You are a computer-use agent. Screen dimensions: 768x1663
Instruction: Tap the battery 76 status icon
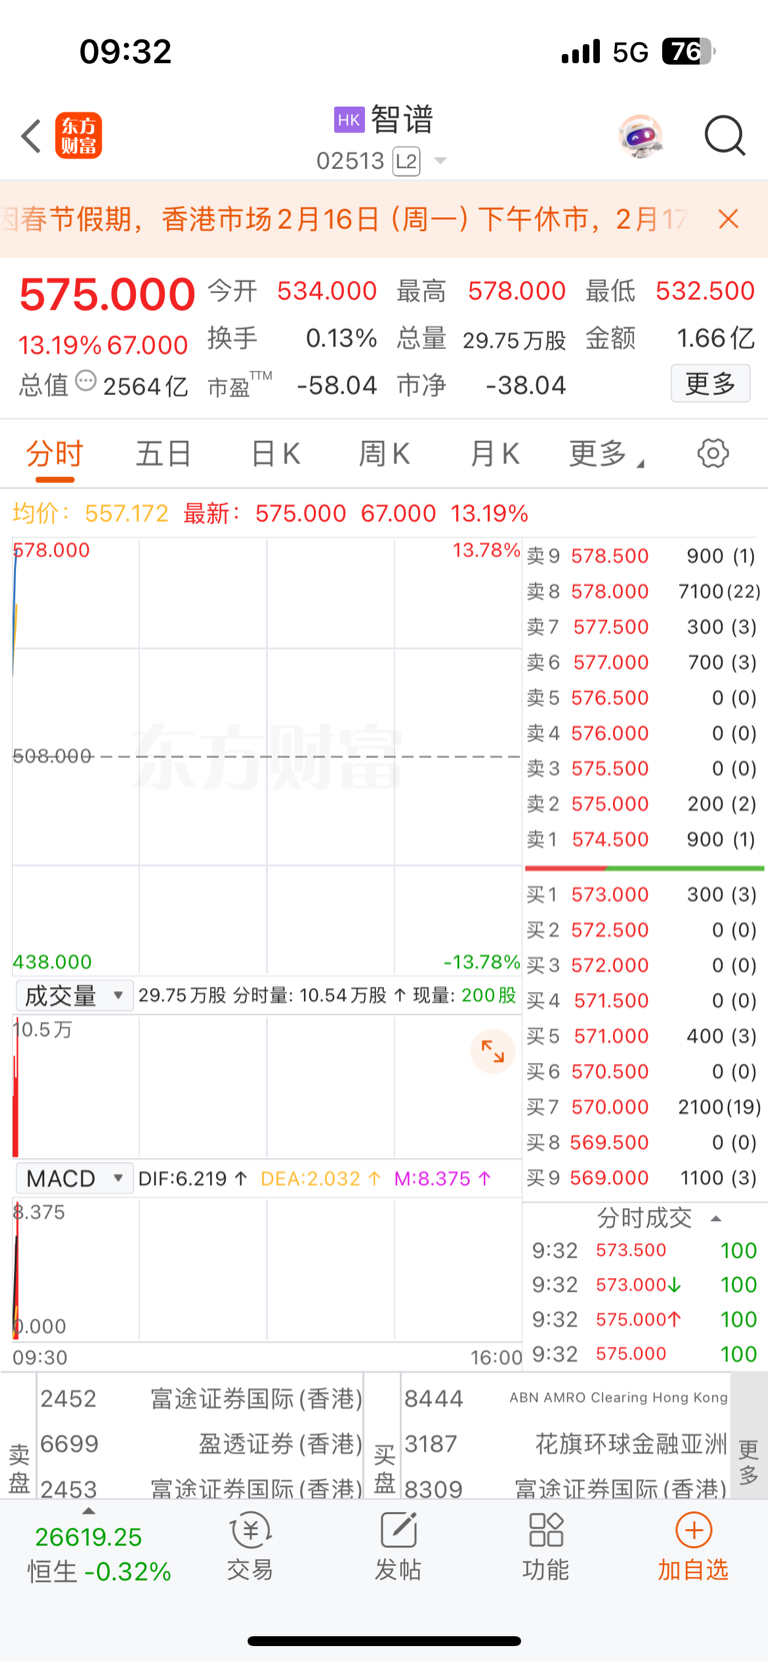tap(689, 51)
